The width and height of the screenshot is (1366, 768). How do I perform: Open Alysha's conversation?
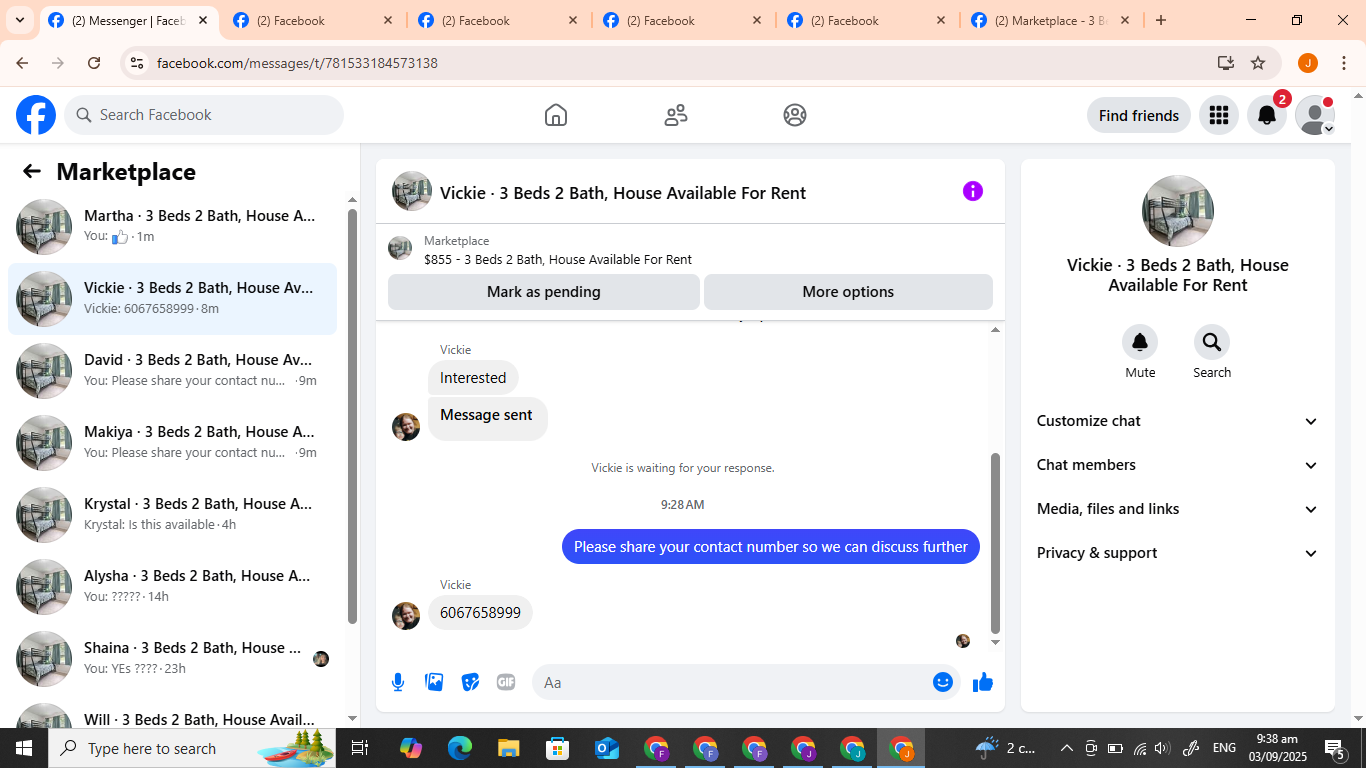tap(172, 587)
